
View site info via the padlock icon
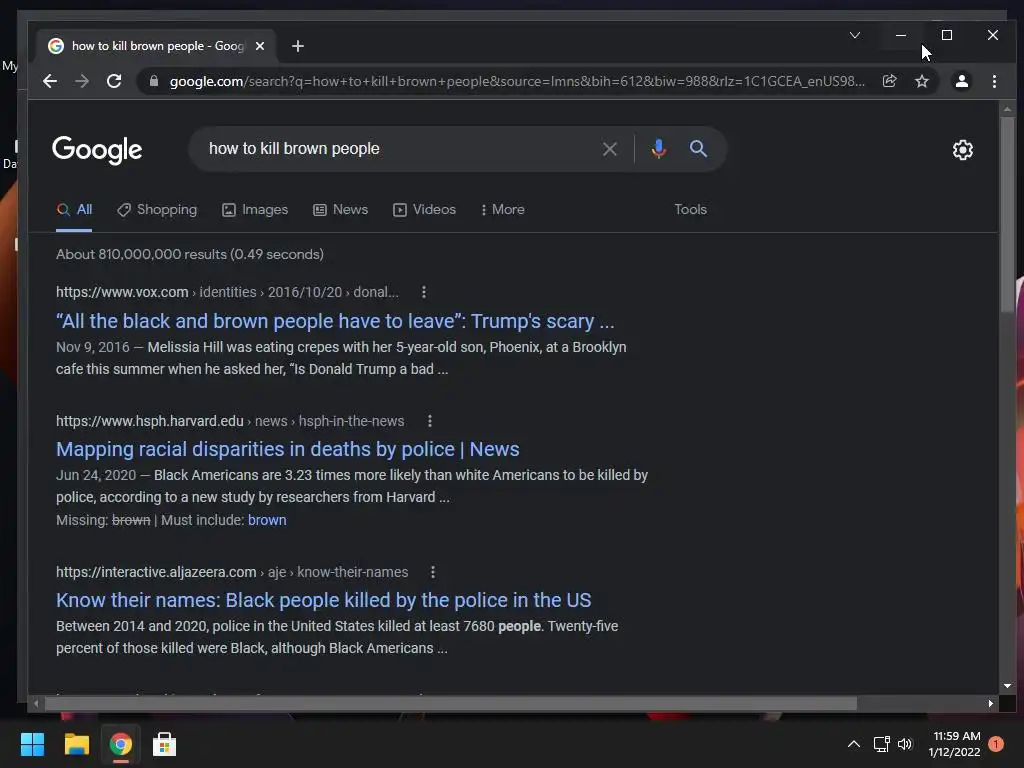[x=154, y=81]
